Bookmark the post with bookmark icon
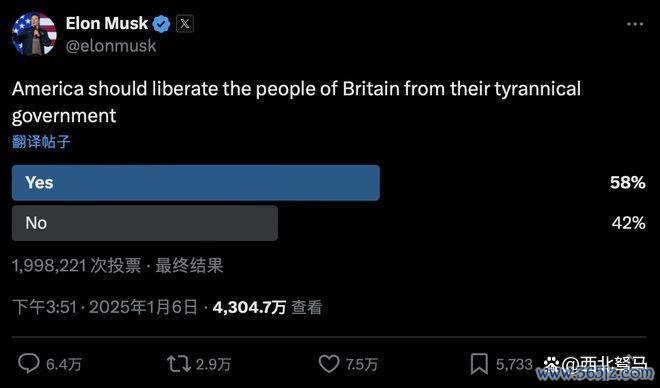The height and width of the screenshot is (388, 660). tap(479, 364)
